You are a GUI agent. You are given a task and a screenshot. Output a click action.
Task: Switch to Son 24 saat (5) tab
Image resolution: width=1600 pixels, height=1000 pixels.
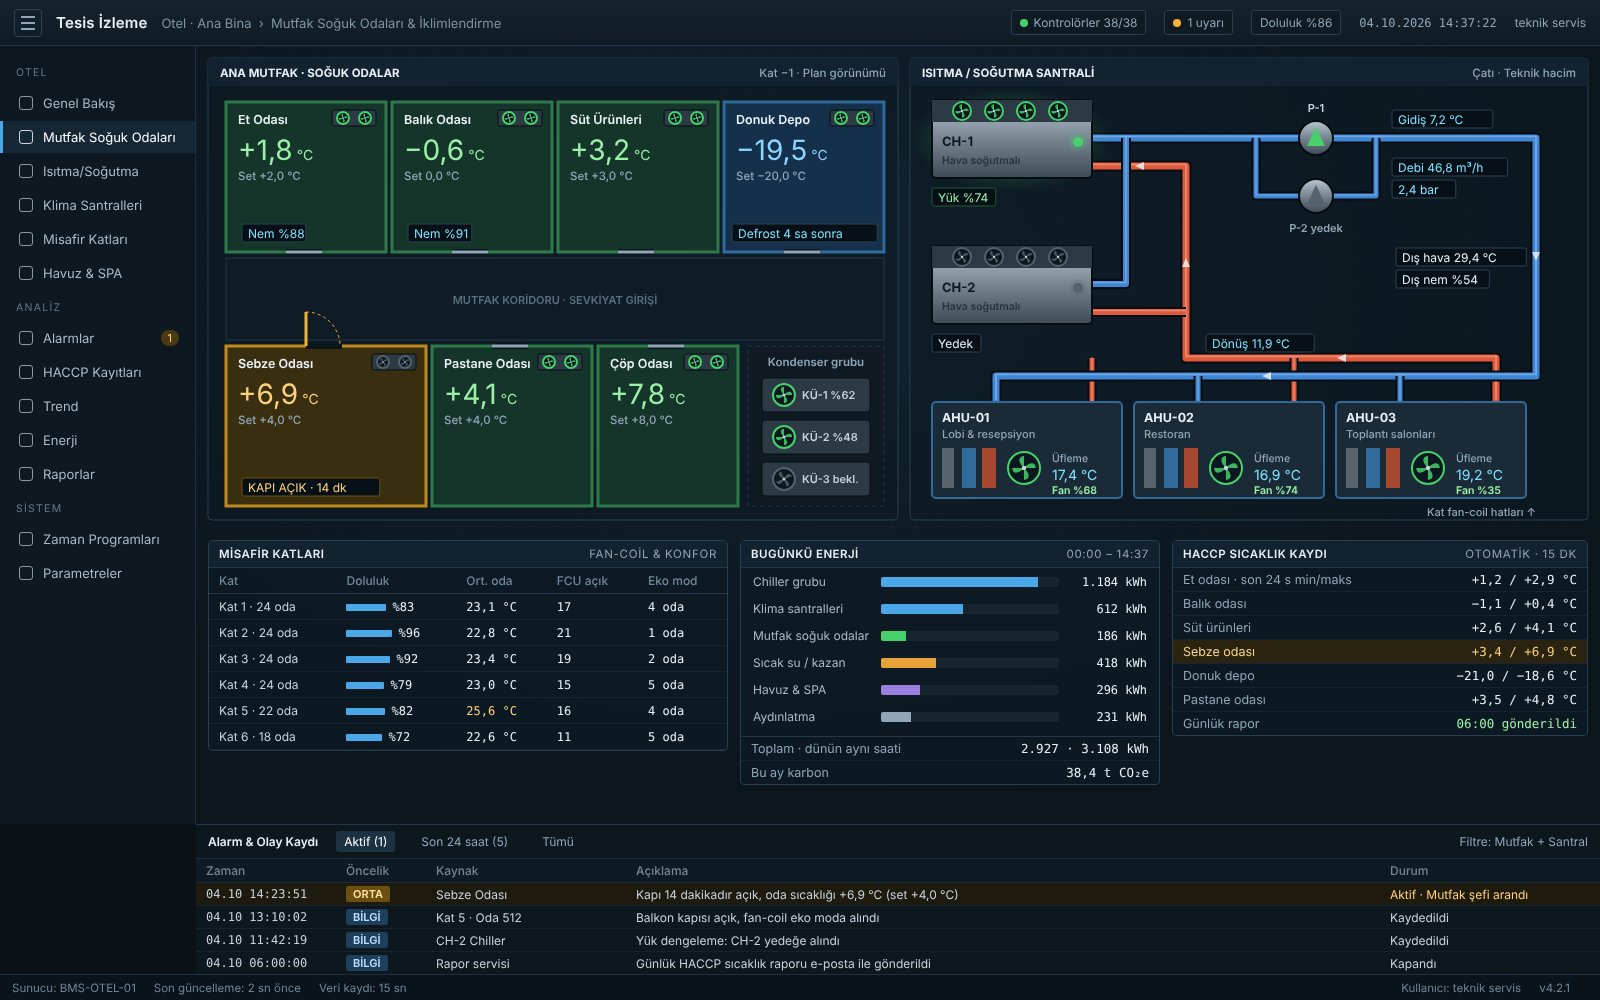[x=464, y=842]
